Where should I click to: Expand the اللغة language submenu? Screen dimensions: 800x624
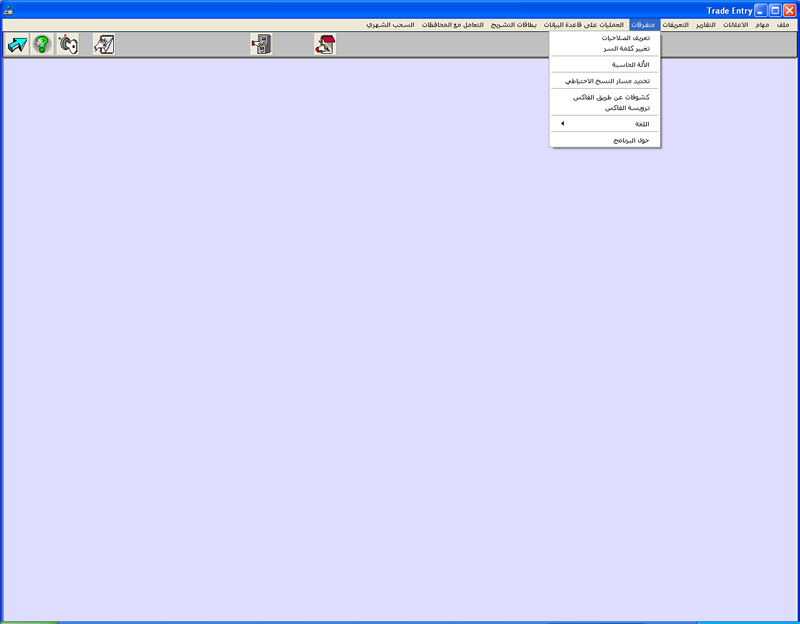coord(605,124)
